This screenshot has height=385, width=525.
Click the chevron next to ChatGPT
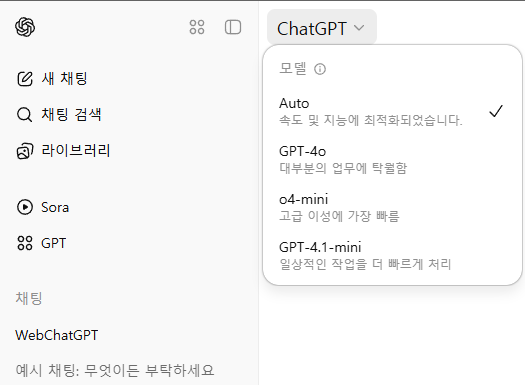pos(359,28)
